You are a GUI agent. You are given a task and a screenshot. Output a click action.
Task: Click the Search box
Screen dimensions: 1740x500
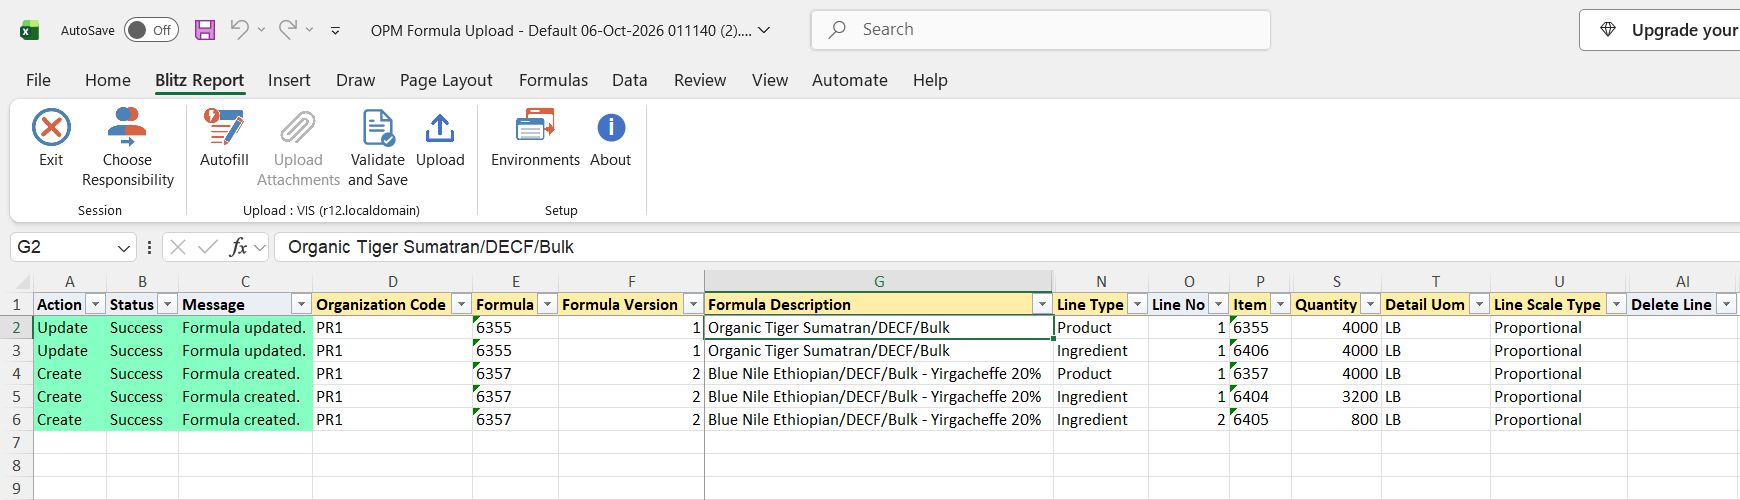pos(1041,30)
